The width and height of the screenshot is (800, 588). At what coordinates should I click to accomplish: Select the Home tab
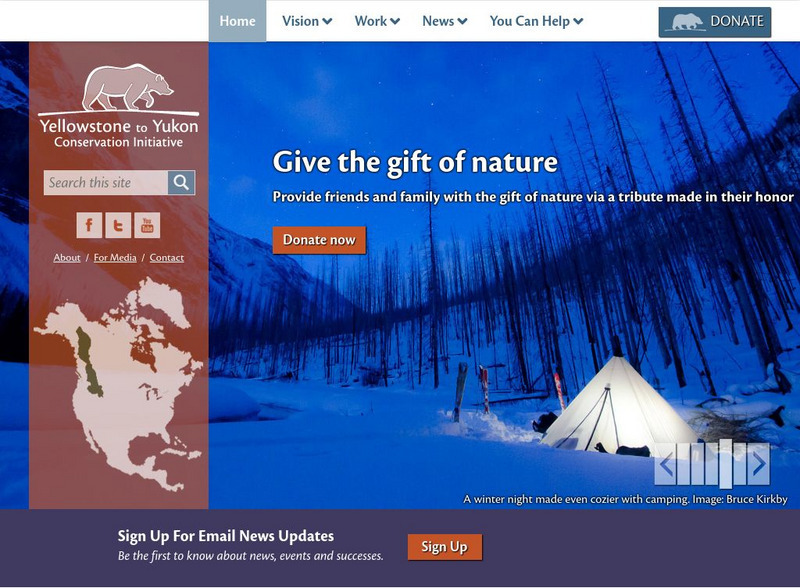click(x=237, y=21)
